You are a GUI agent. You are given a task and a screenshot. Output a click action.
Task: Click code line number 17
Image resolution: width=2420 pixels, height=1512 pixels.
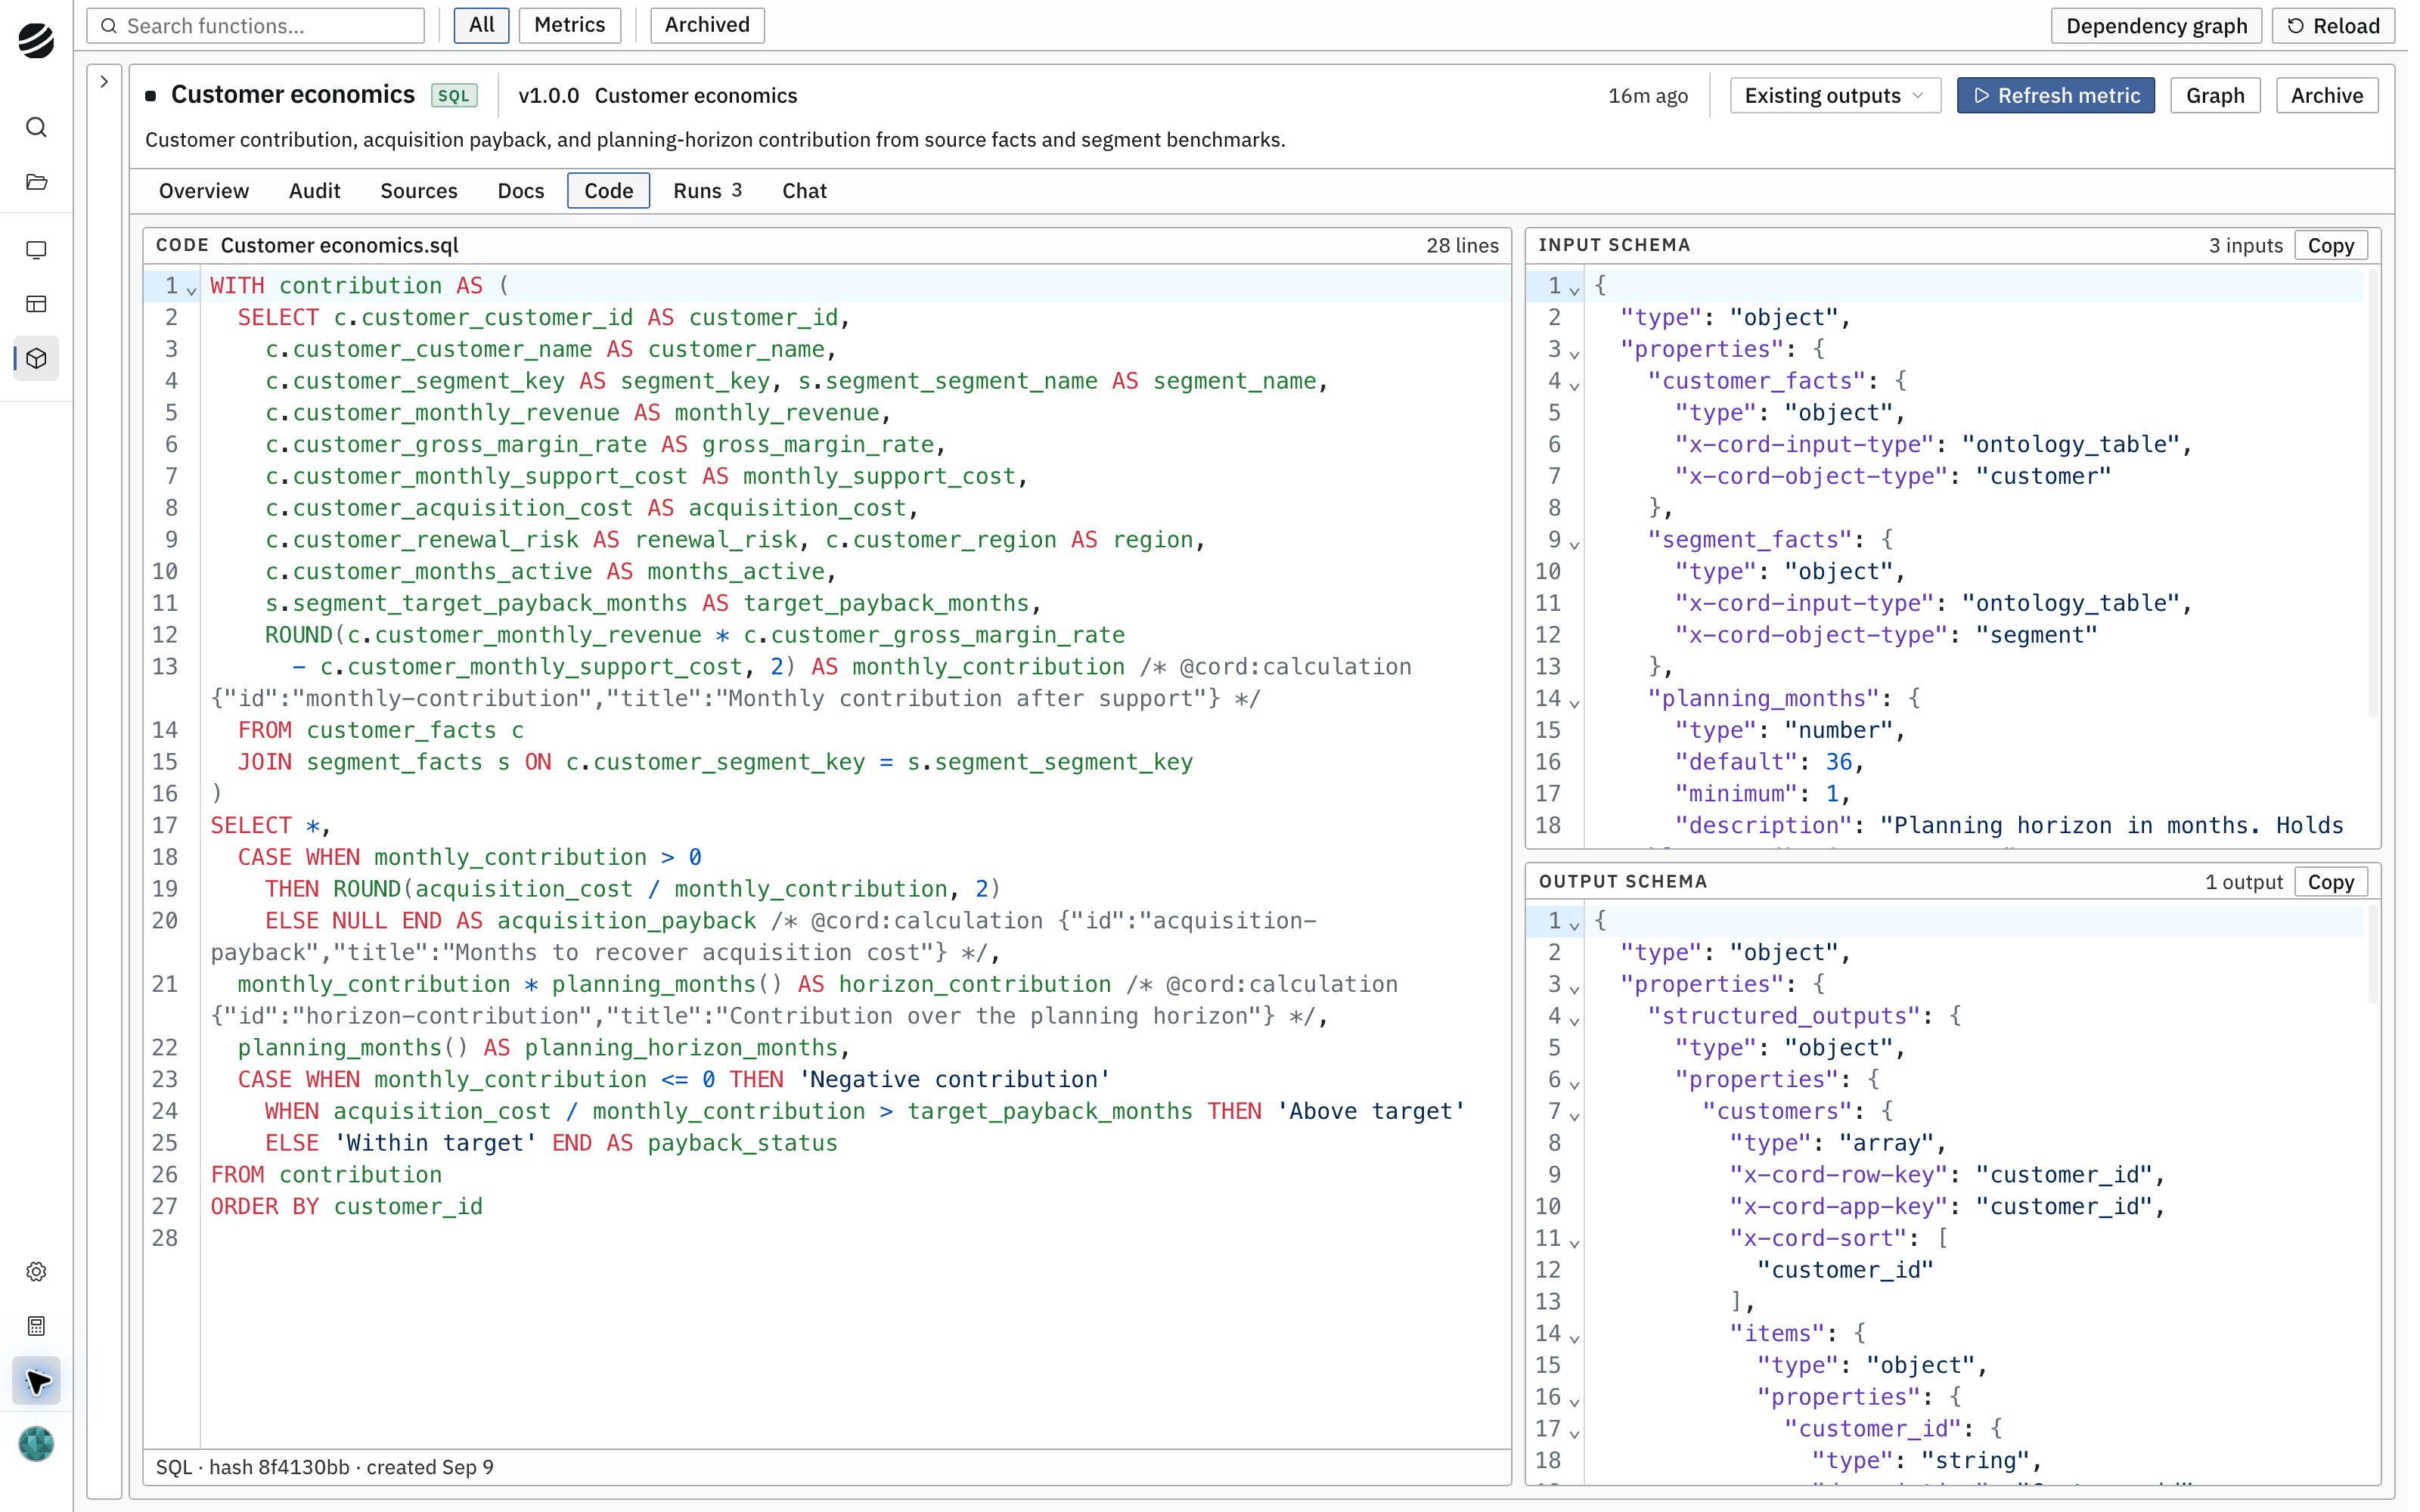pyautogui.click(x=164, y=826)
